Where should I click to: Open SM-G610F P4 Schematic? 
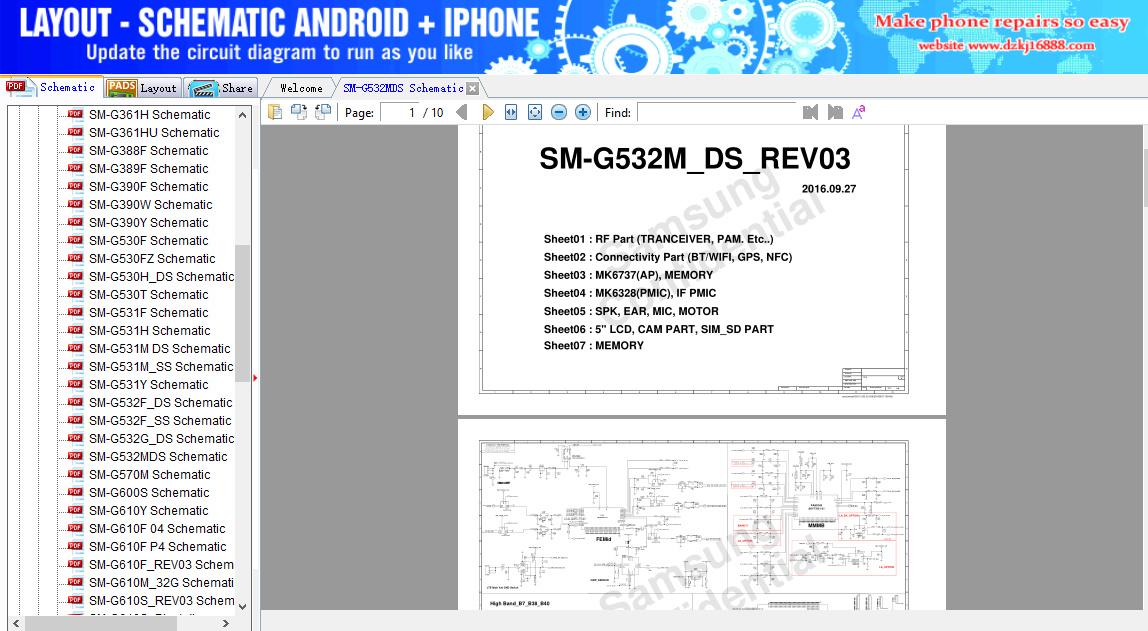click(x=157, y=547)
